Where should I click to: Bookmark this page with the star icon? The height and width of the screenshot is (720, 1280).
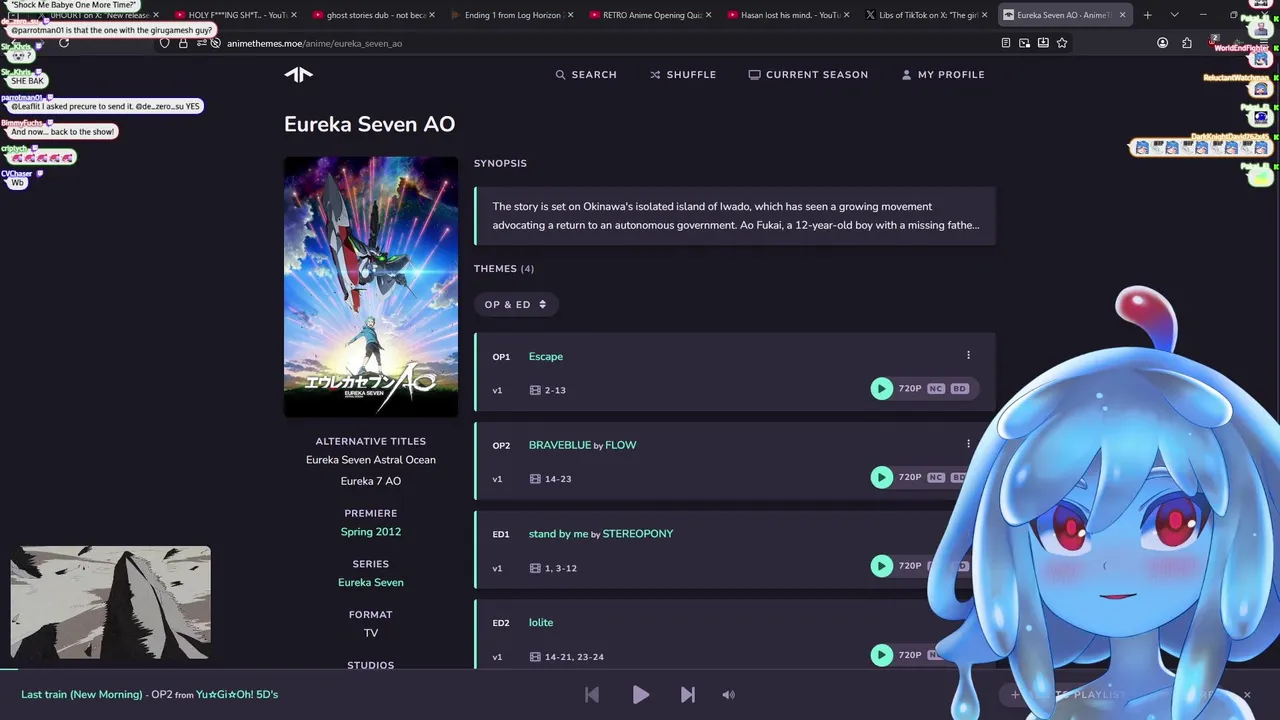tap(1062, 43)
